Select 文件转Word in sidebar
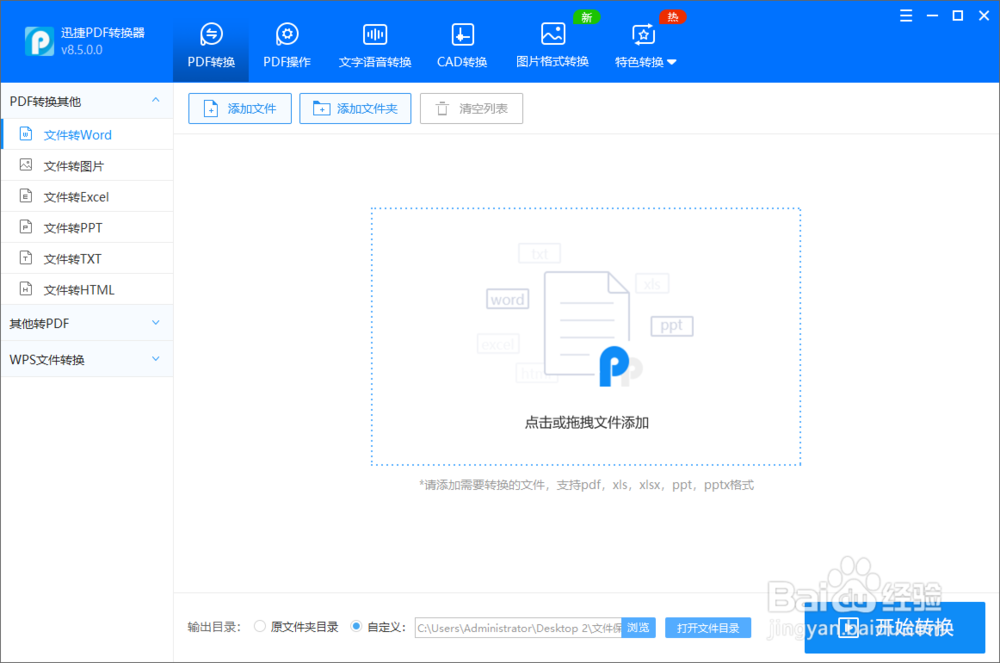Image resolution: width=1000 pixels, height=663 pixels. point(87,135)
